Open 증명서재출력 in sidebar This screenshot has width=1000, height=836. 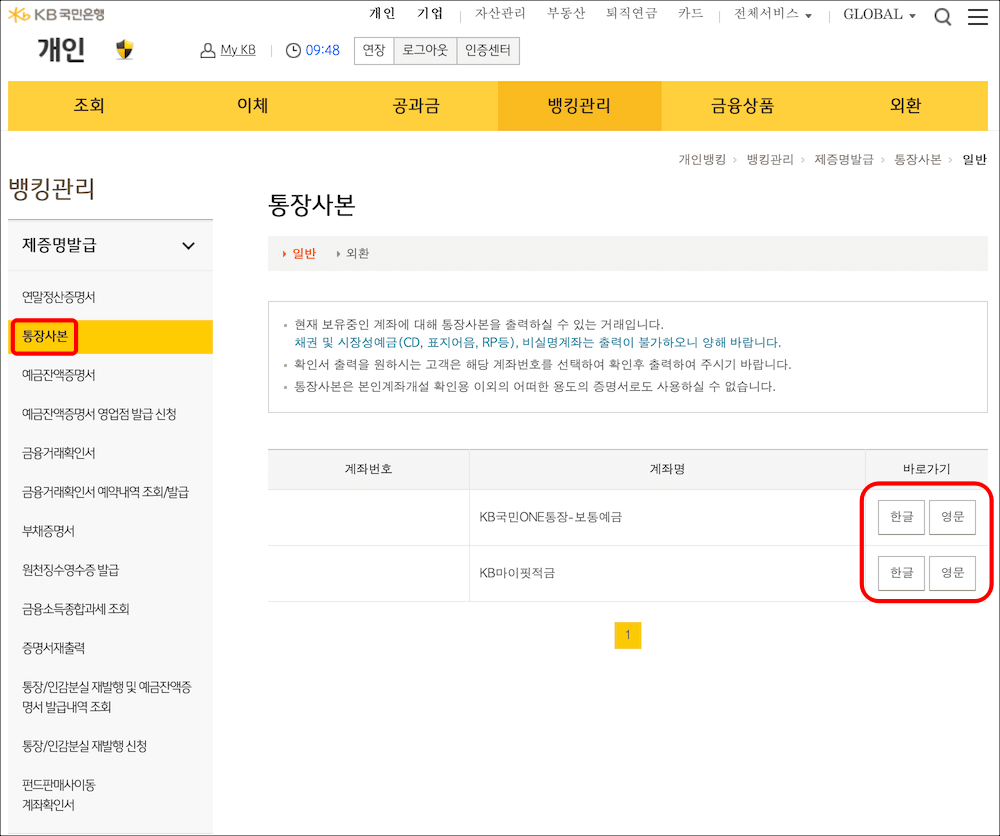coord(54,649)
